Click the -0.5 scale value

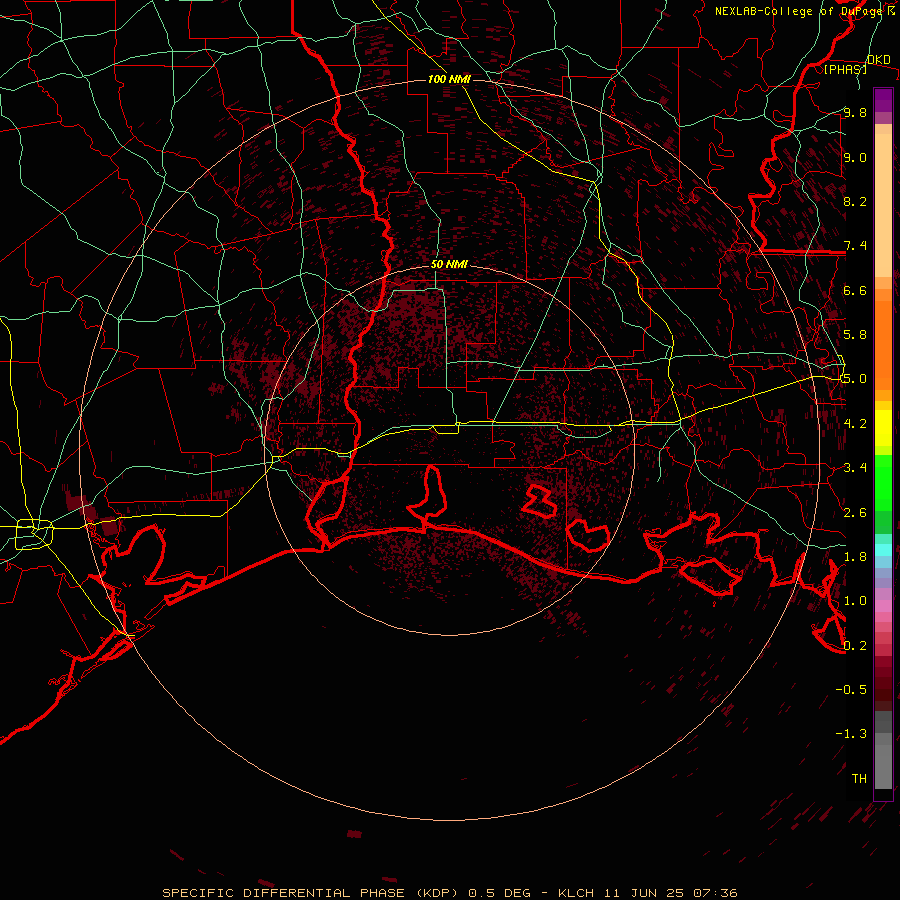851,689
